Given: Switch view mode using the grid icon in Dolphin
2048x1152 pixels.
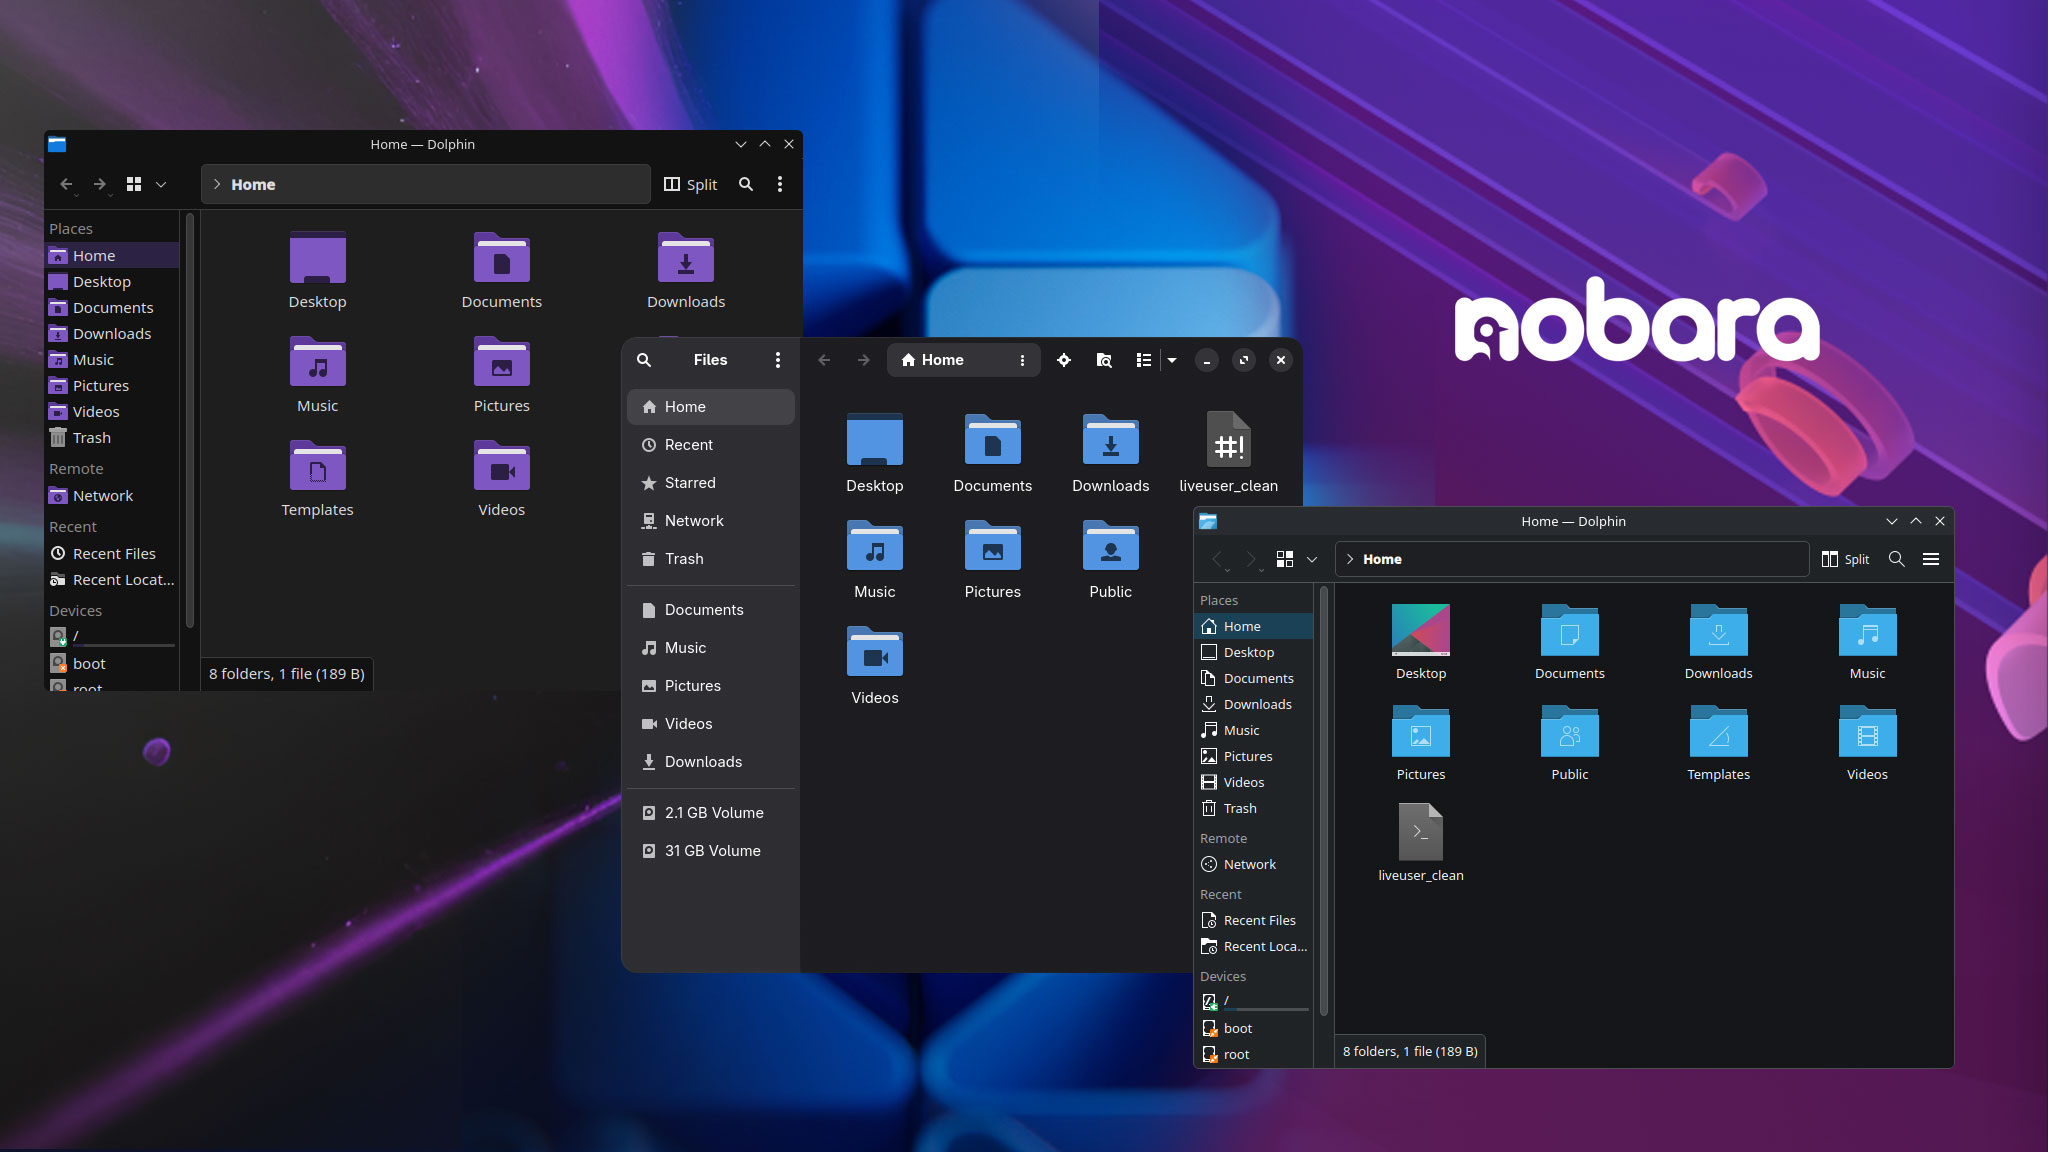Looking at the screenshot, I should [x=135, y=184].
